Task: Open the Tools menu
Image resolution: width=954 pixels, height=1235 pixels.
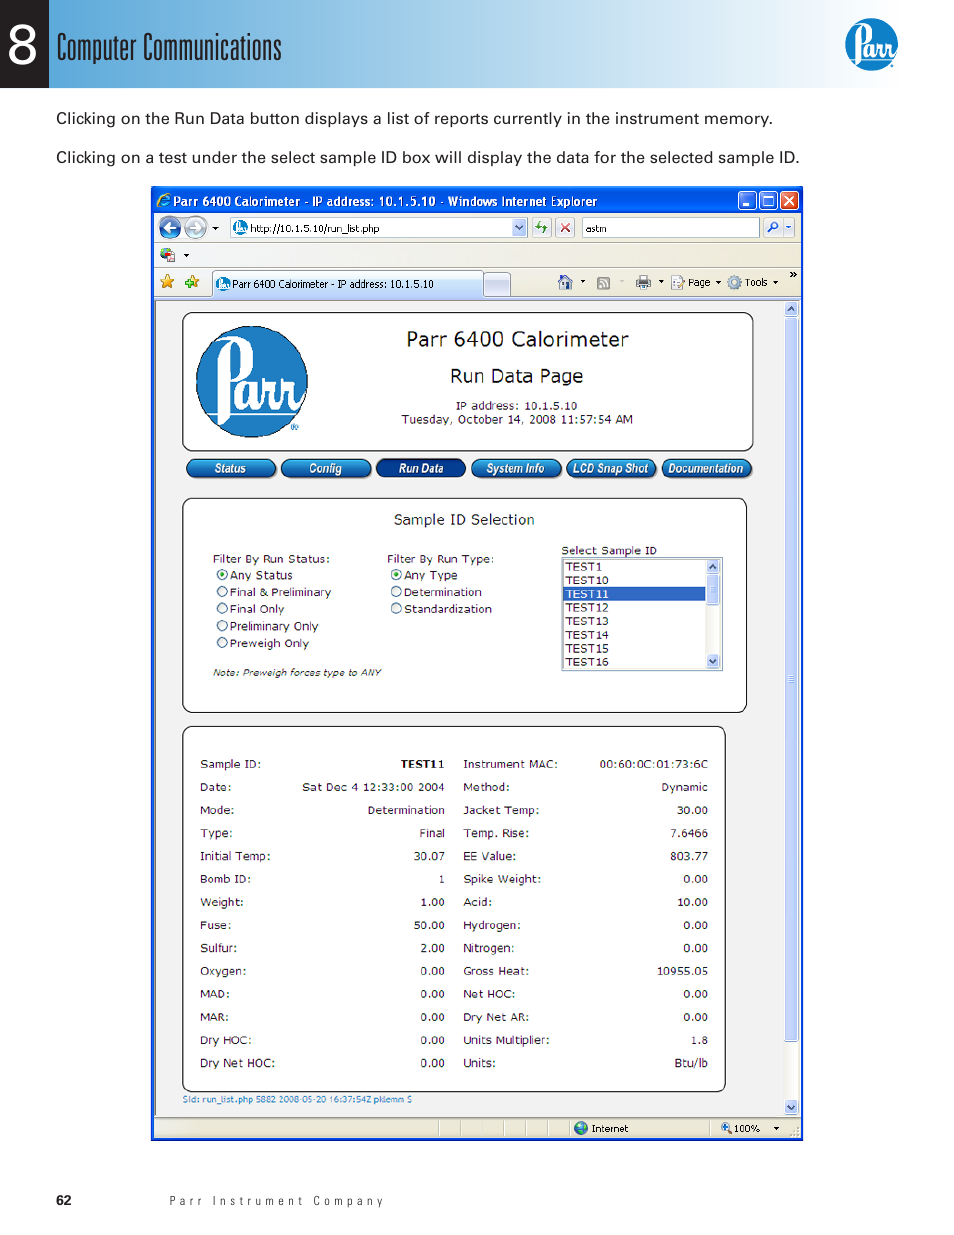Action: [x=753, y=283]
